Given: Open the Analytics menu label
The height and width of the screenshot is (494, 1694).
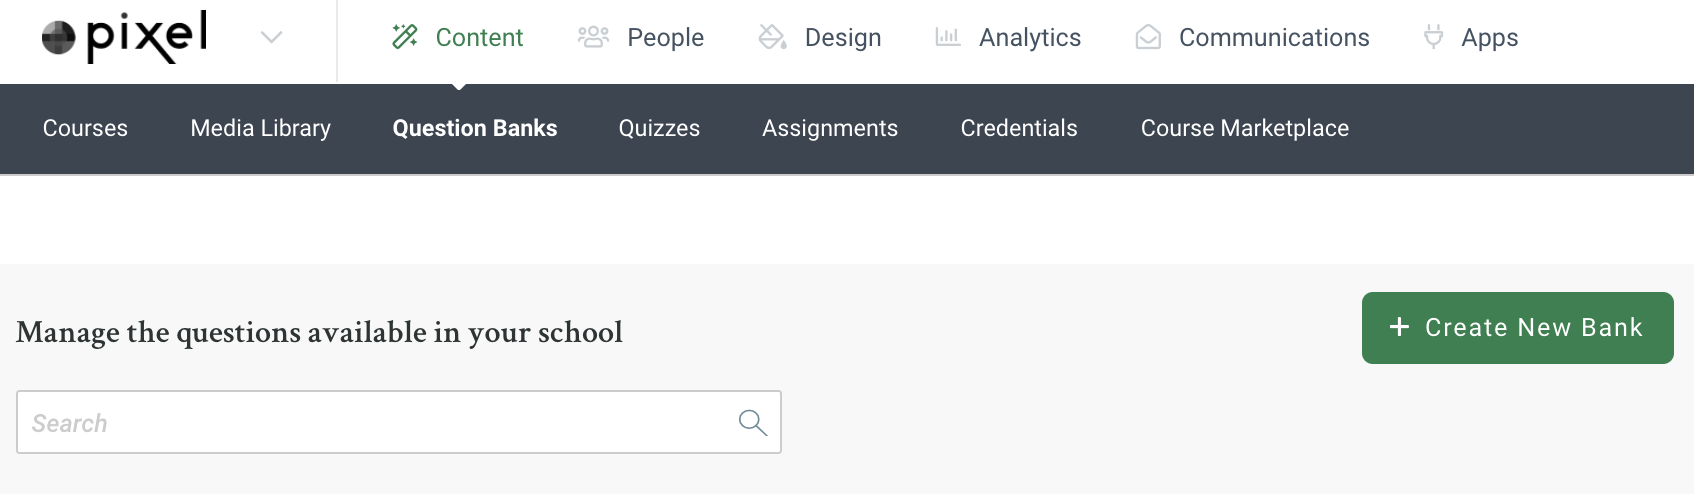Looking at the screenshot, I should [x=1030, y=38].
